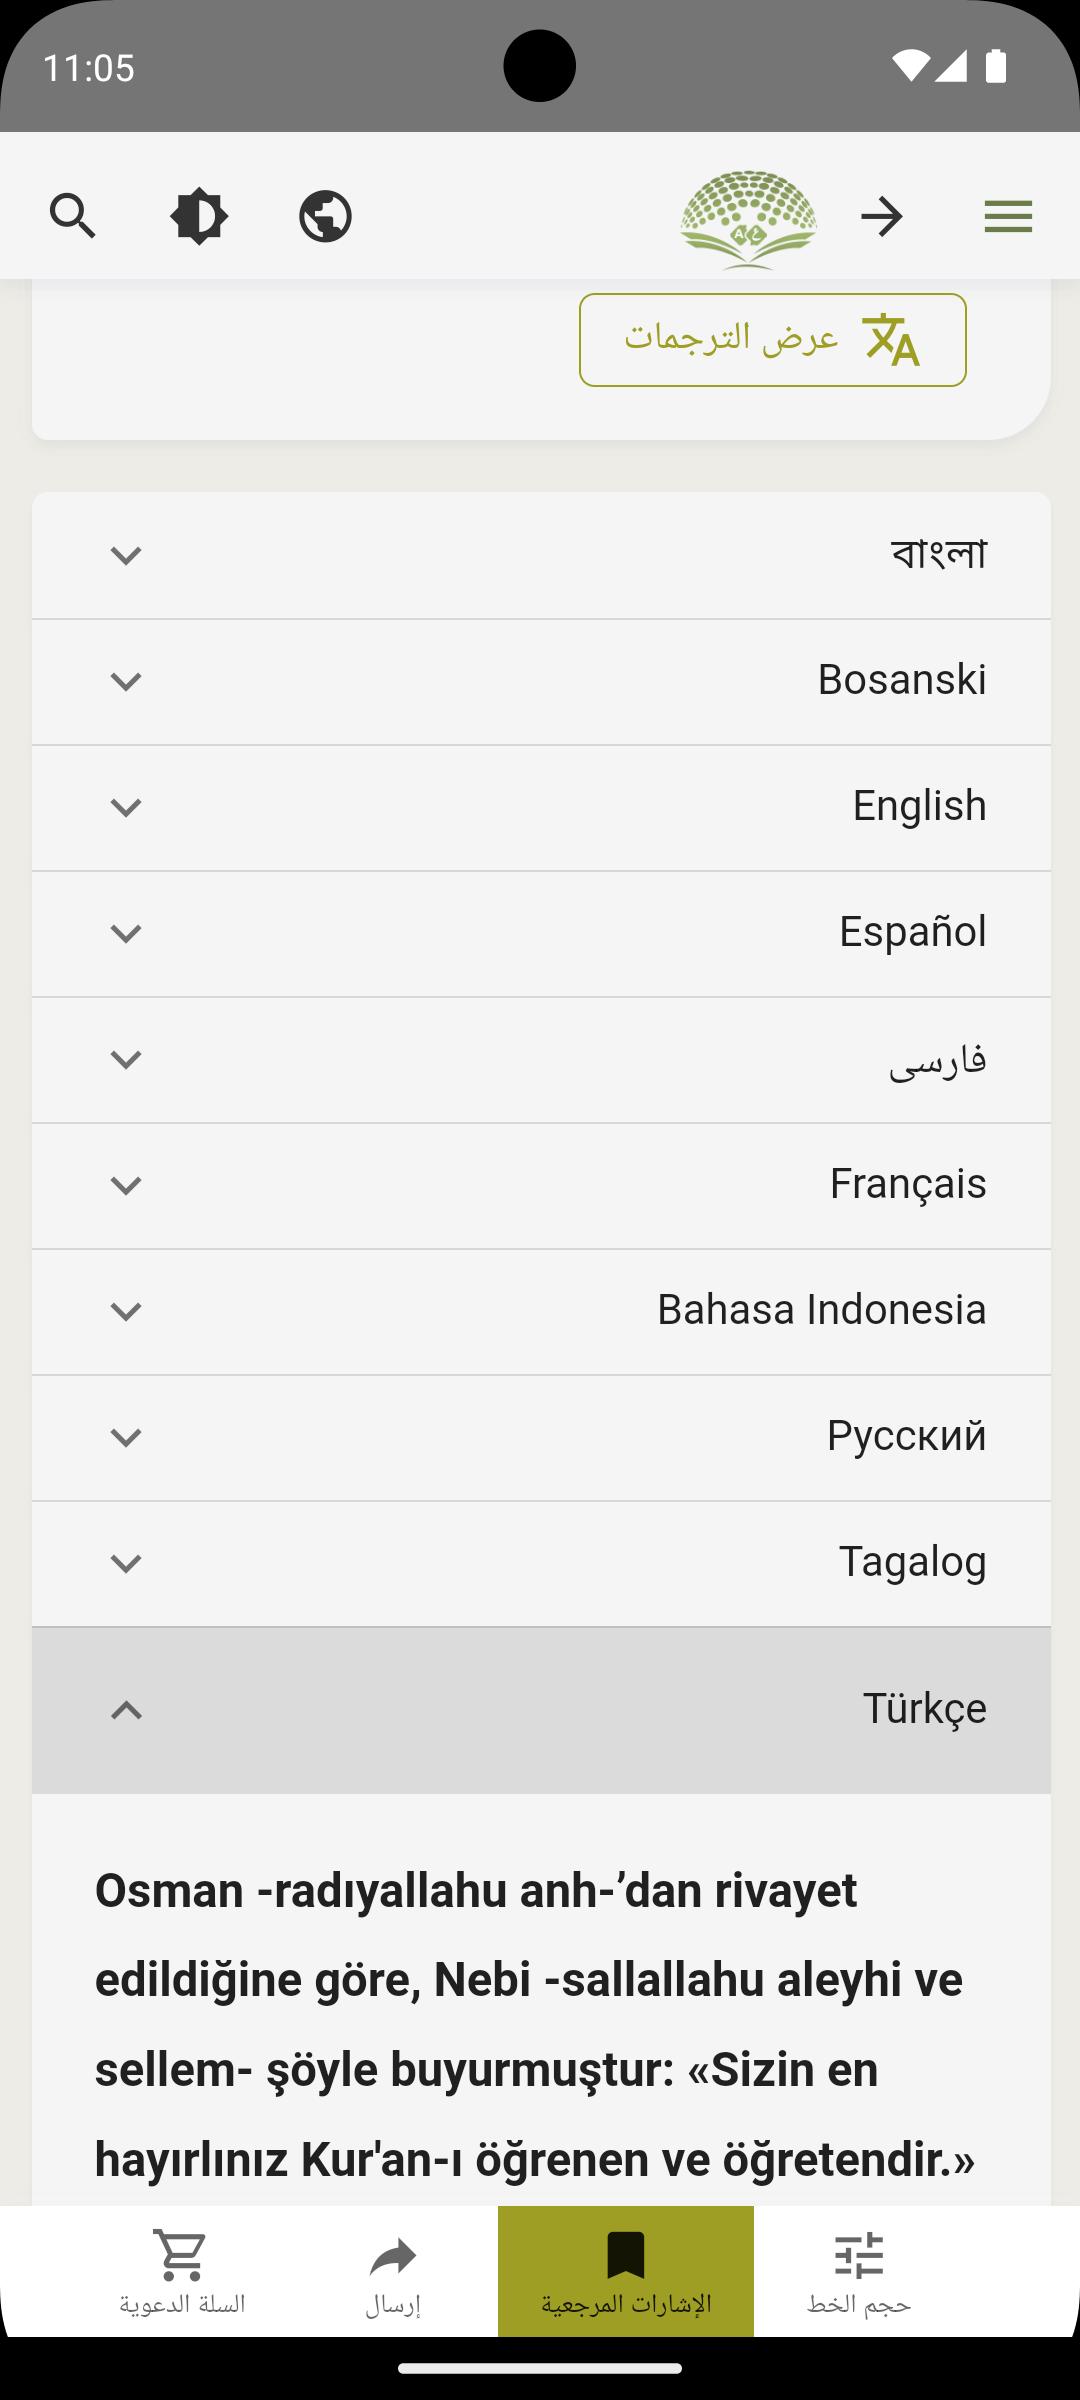Click the translate icon in عرض الترجمات
1080x2400 pixels.
pyautogui.click(x=891, y=340)
